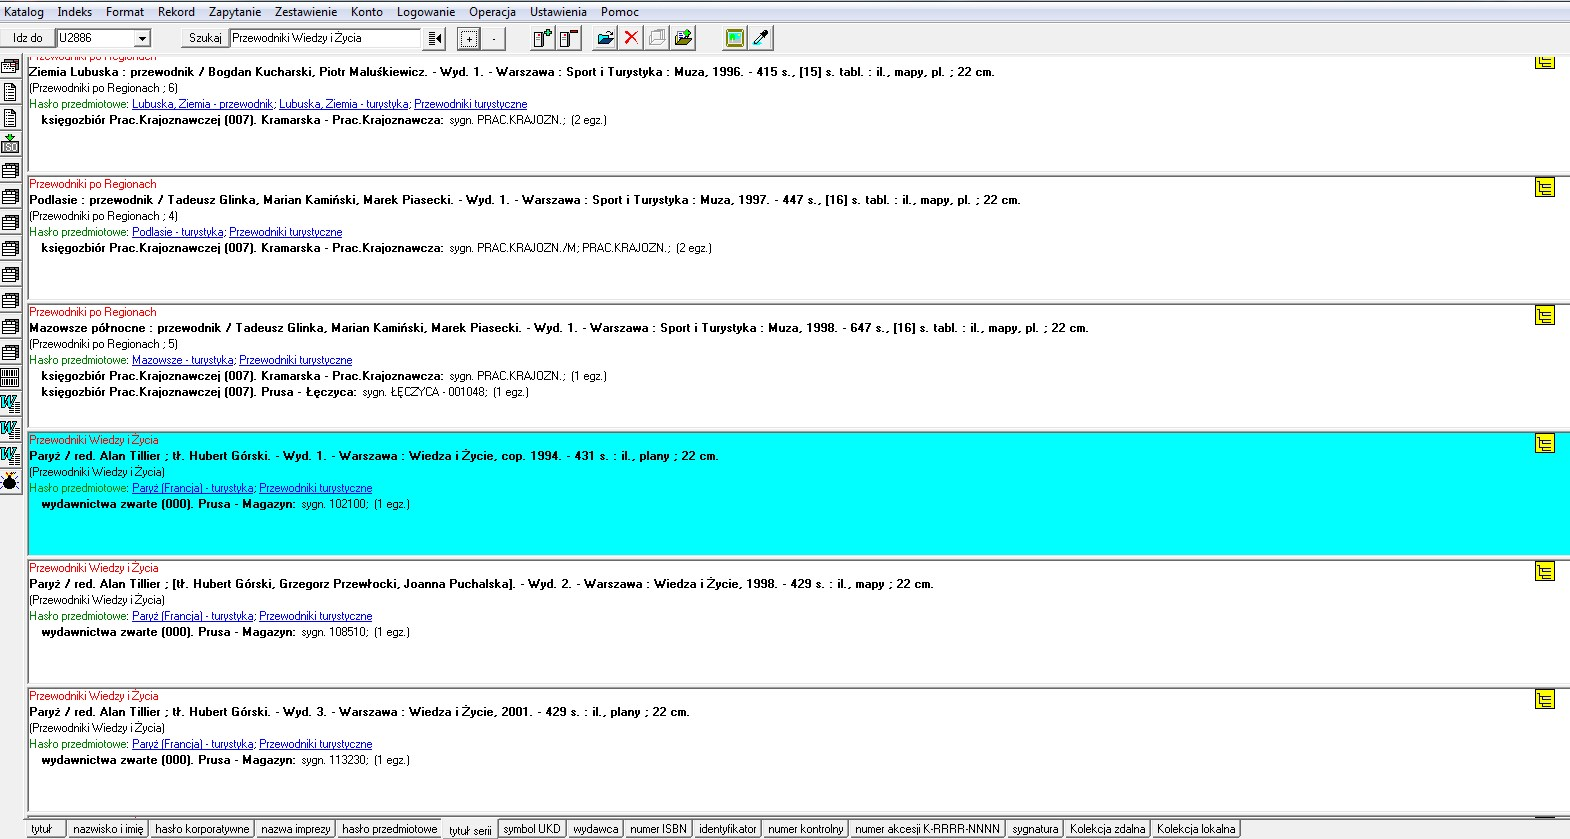Click the folder with green arrow export icon
Image resolution: width=1570 pixels, height=839 pixels.
point(683,38)
